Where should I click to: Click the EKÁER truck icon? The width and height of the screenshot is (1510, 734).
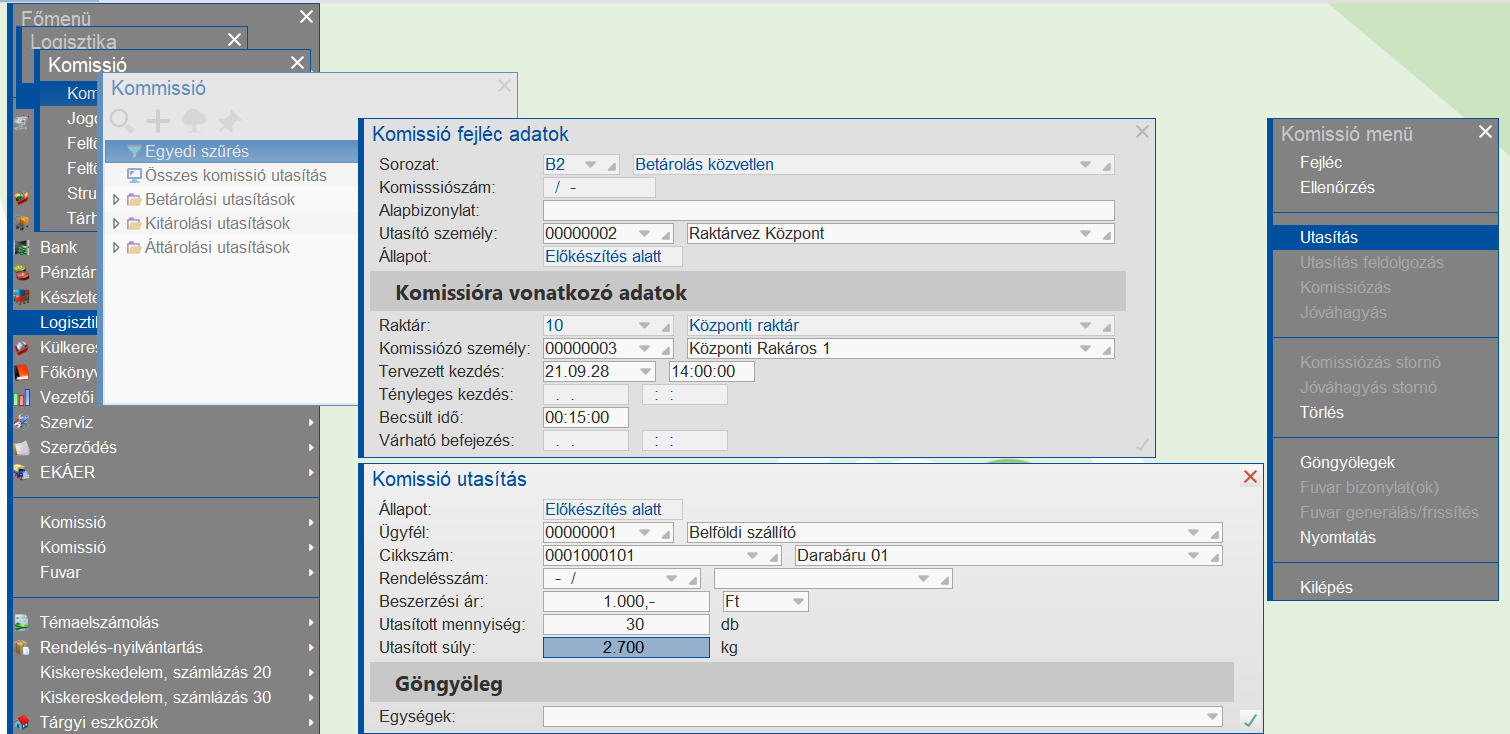21,472
